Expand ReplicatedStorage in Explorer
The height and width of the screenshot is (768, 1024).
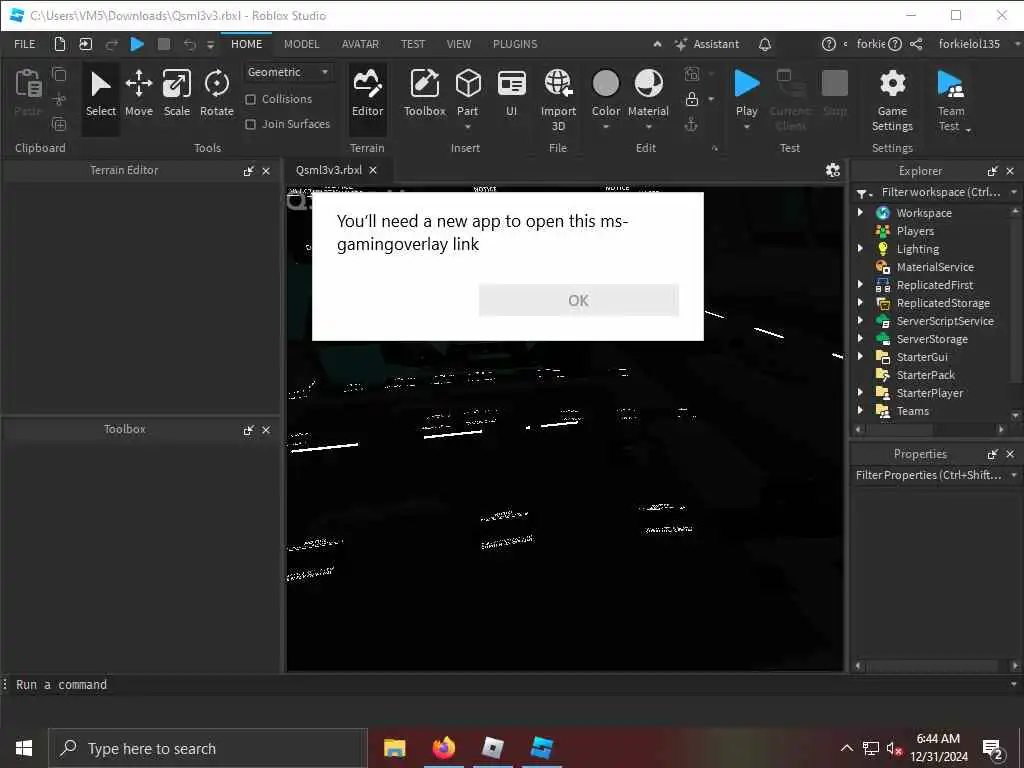[860, 302]
